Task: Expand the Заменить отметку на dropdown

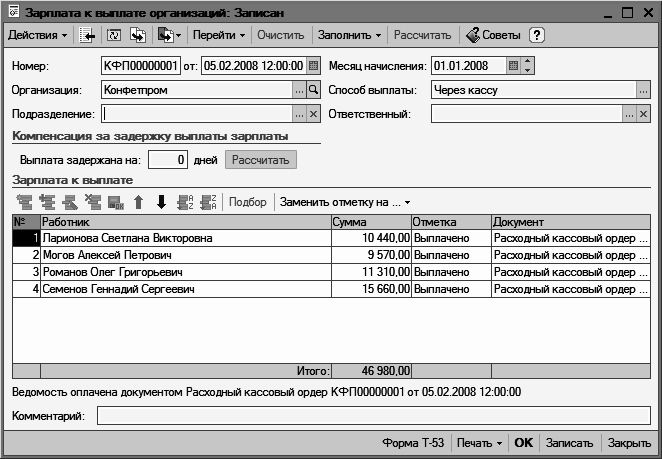Action: (345, 202)
